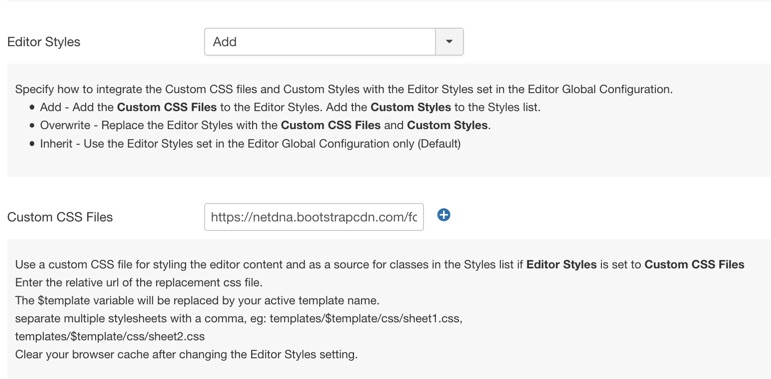Click the 'Specify how to integrate' description line
This screenshot has width=771, height=379.
(x=344, y=89)
